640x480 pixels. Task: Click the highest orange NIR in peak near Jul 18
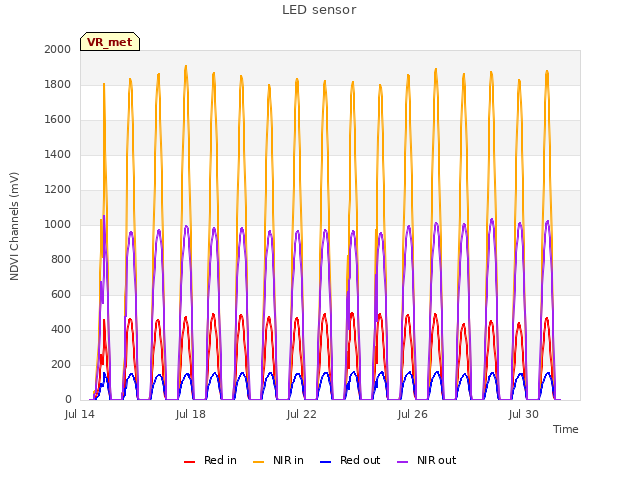point(186,66)
